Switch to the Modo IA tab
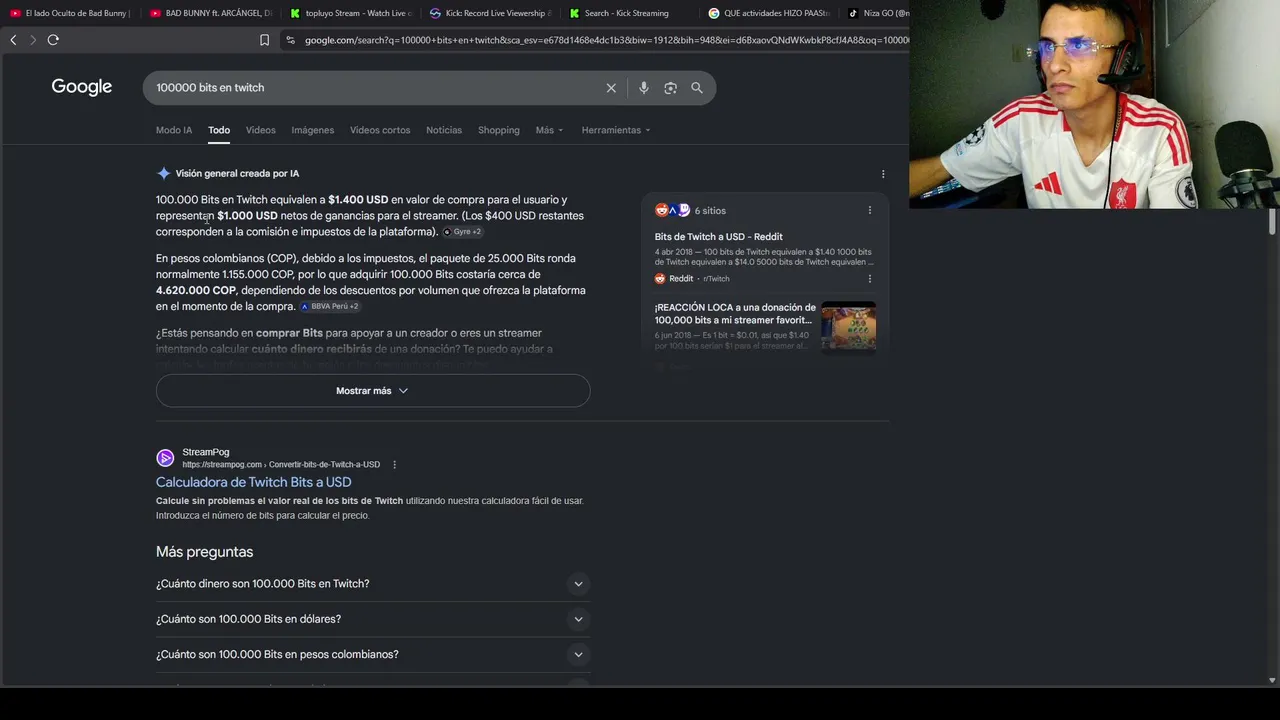This screenshot has height=720, width=1280. pyautogui.click(x=174, y=130)
